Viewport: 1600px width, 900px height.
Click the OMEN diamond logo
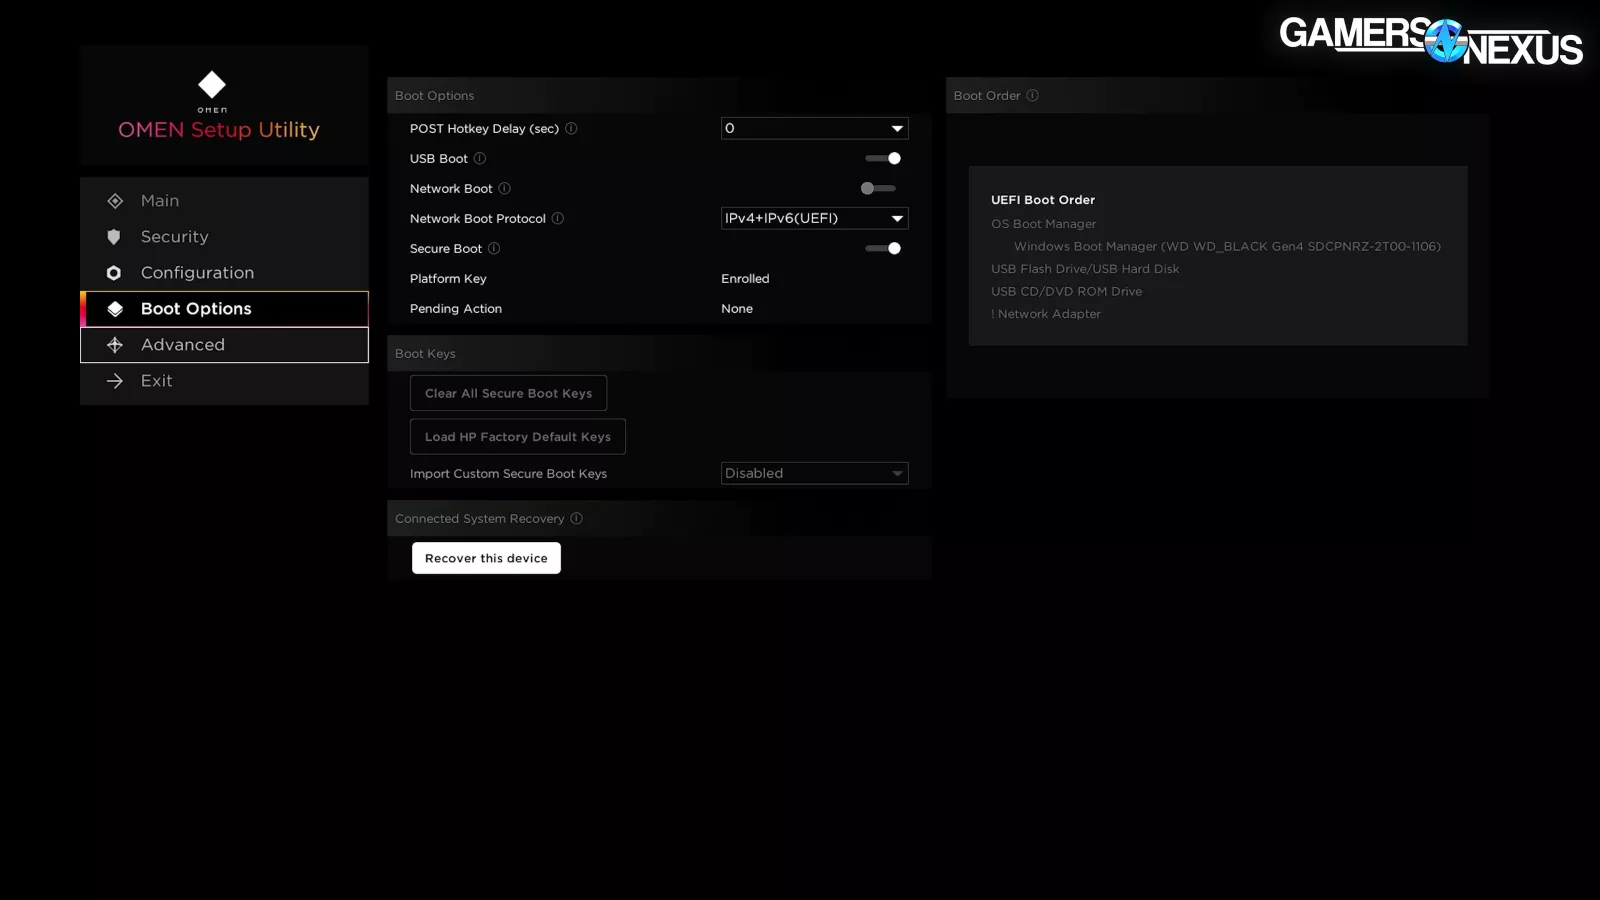tap(212, 85)
